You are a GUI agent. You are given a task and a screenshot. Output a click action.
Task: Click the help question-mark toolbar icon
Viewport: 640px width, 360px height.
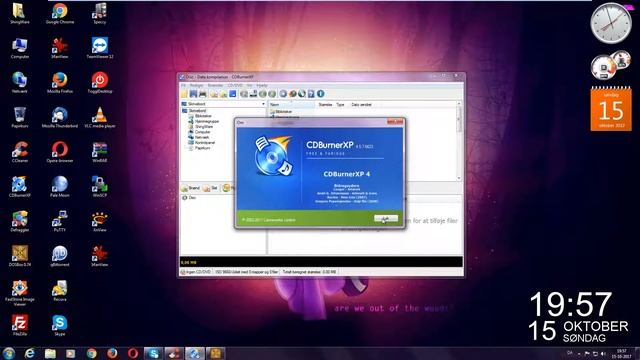pyautogui.click(x=311, y=94)
